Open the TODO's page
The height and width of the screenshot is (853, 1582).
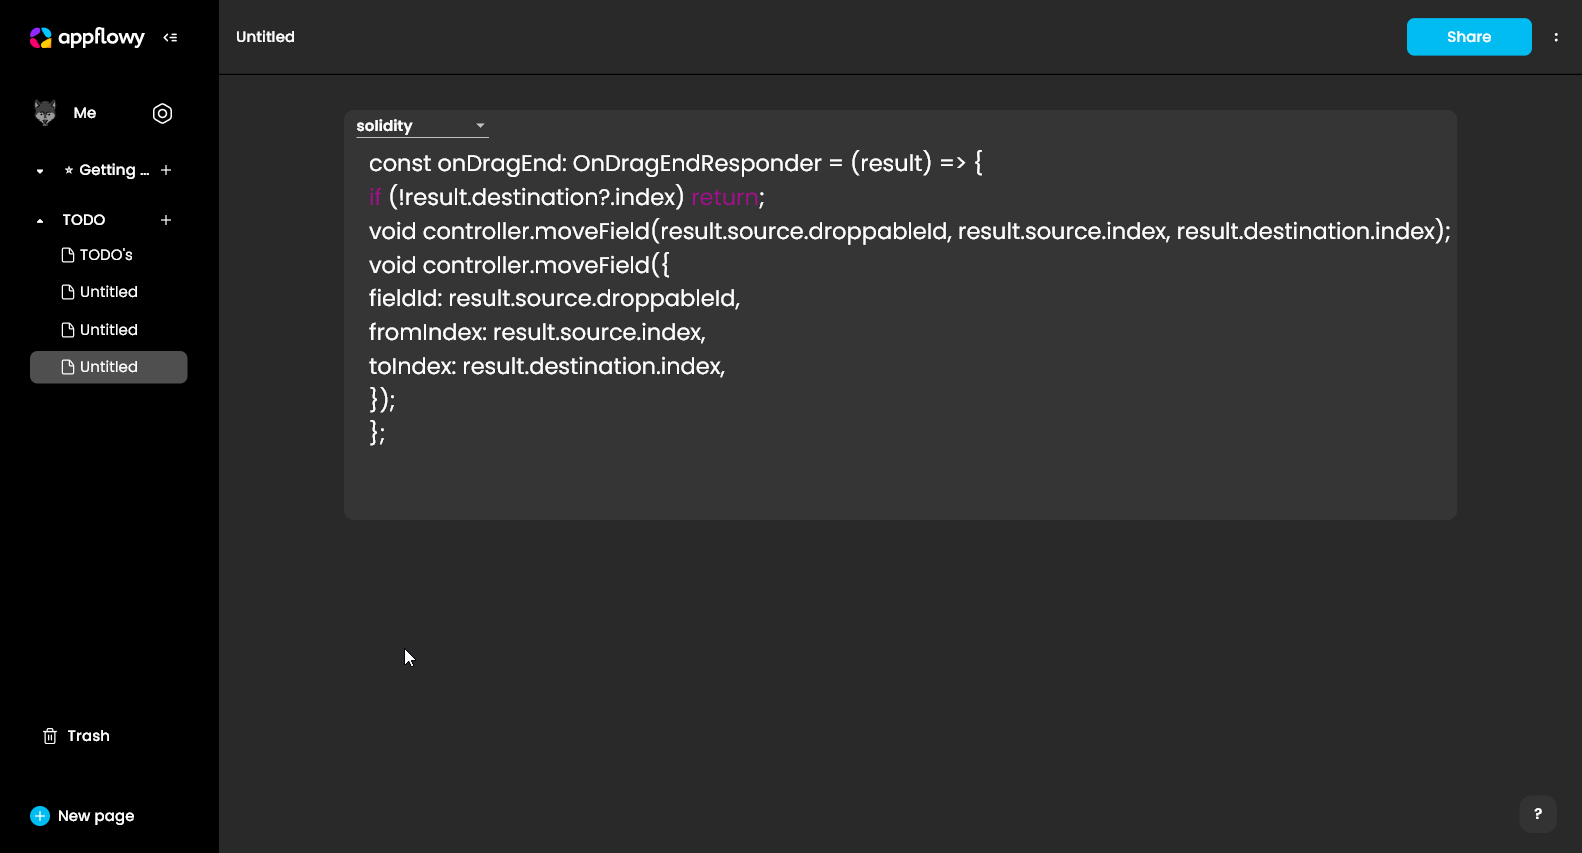(x=105, y=254)
